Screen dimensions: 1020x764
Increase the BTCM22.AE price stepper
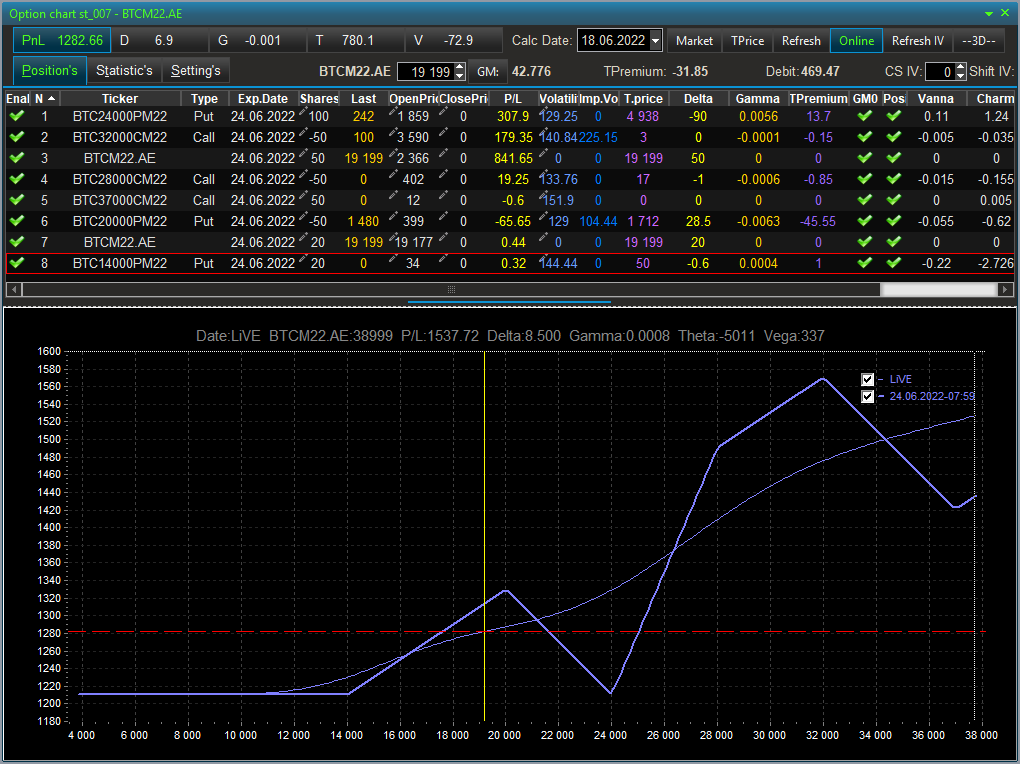click(x=460, y=66)
